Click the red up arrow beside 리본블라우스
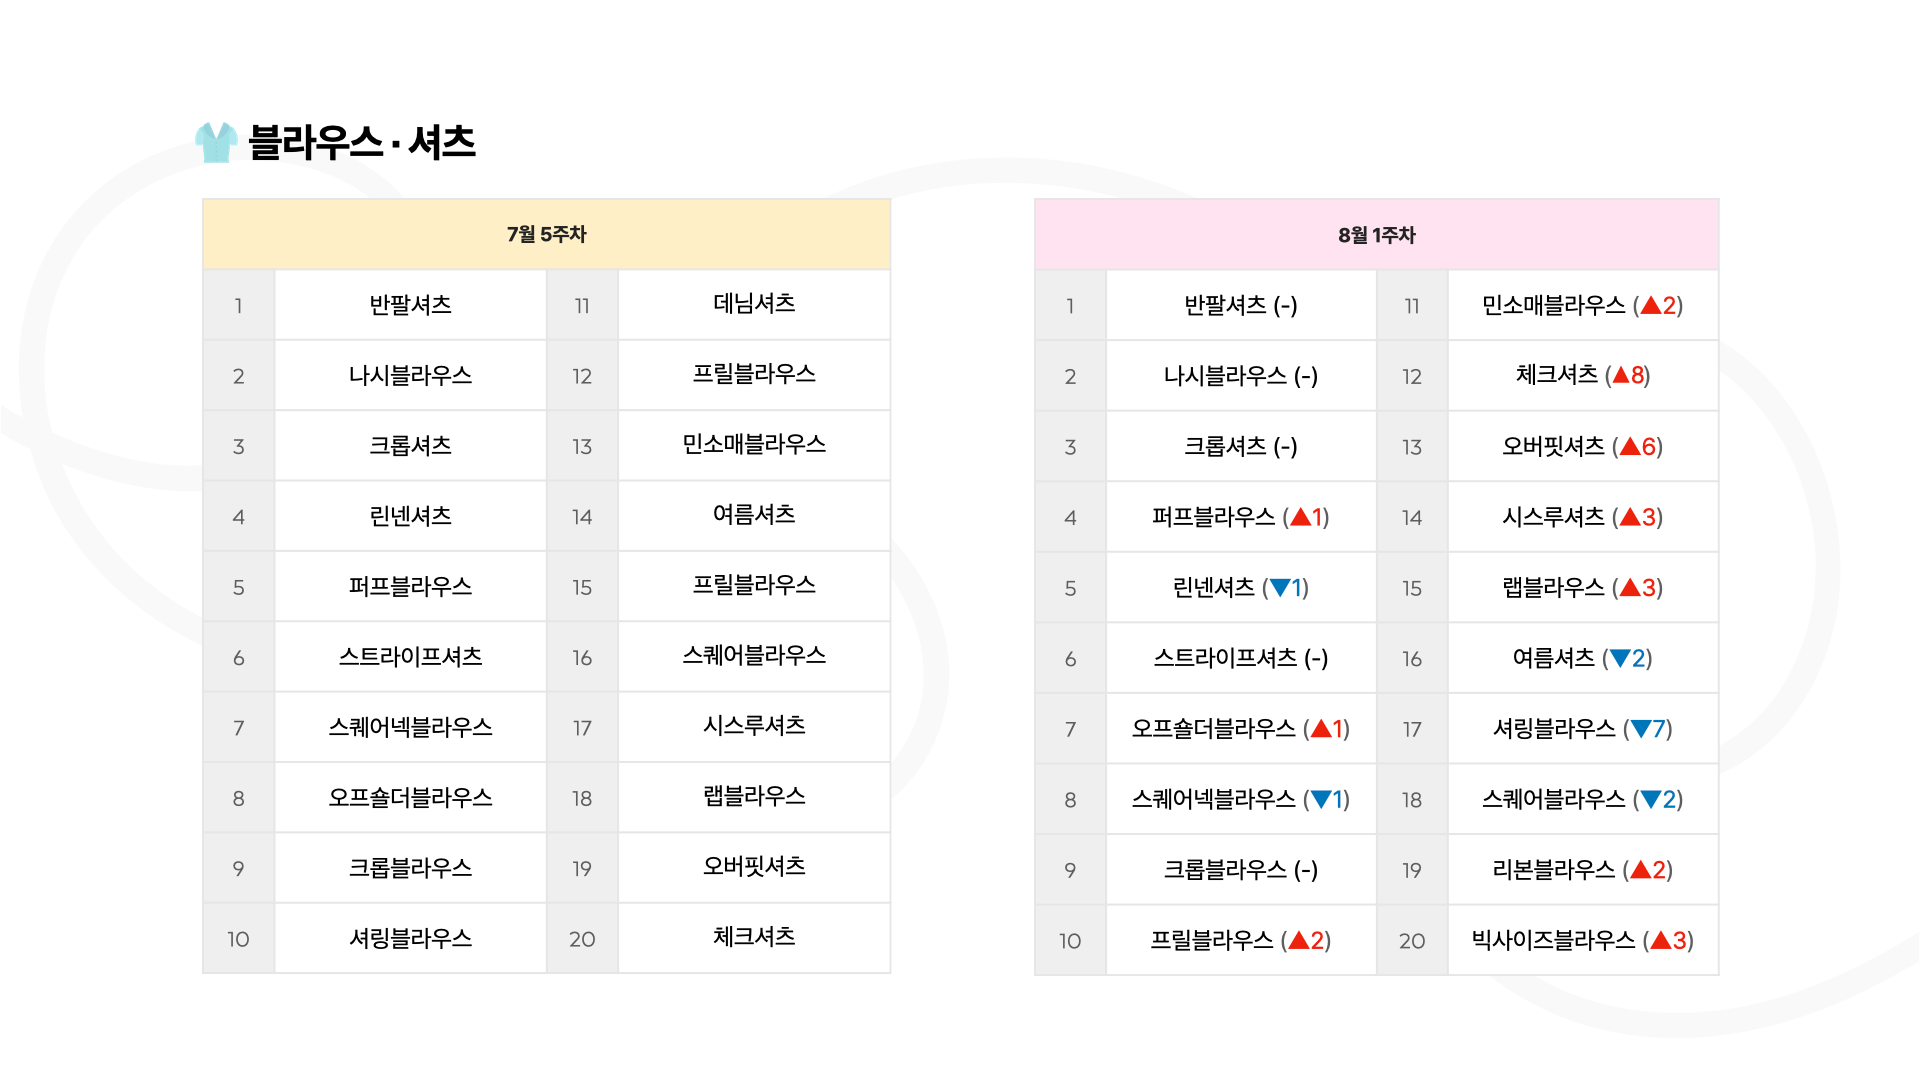 (x=1641, y=870)
